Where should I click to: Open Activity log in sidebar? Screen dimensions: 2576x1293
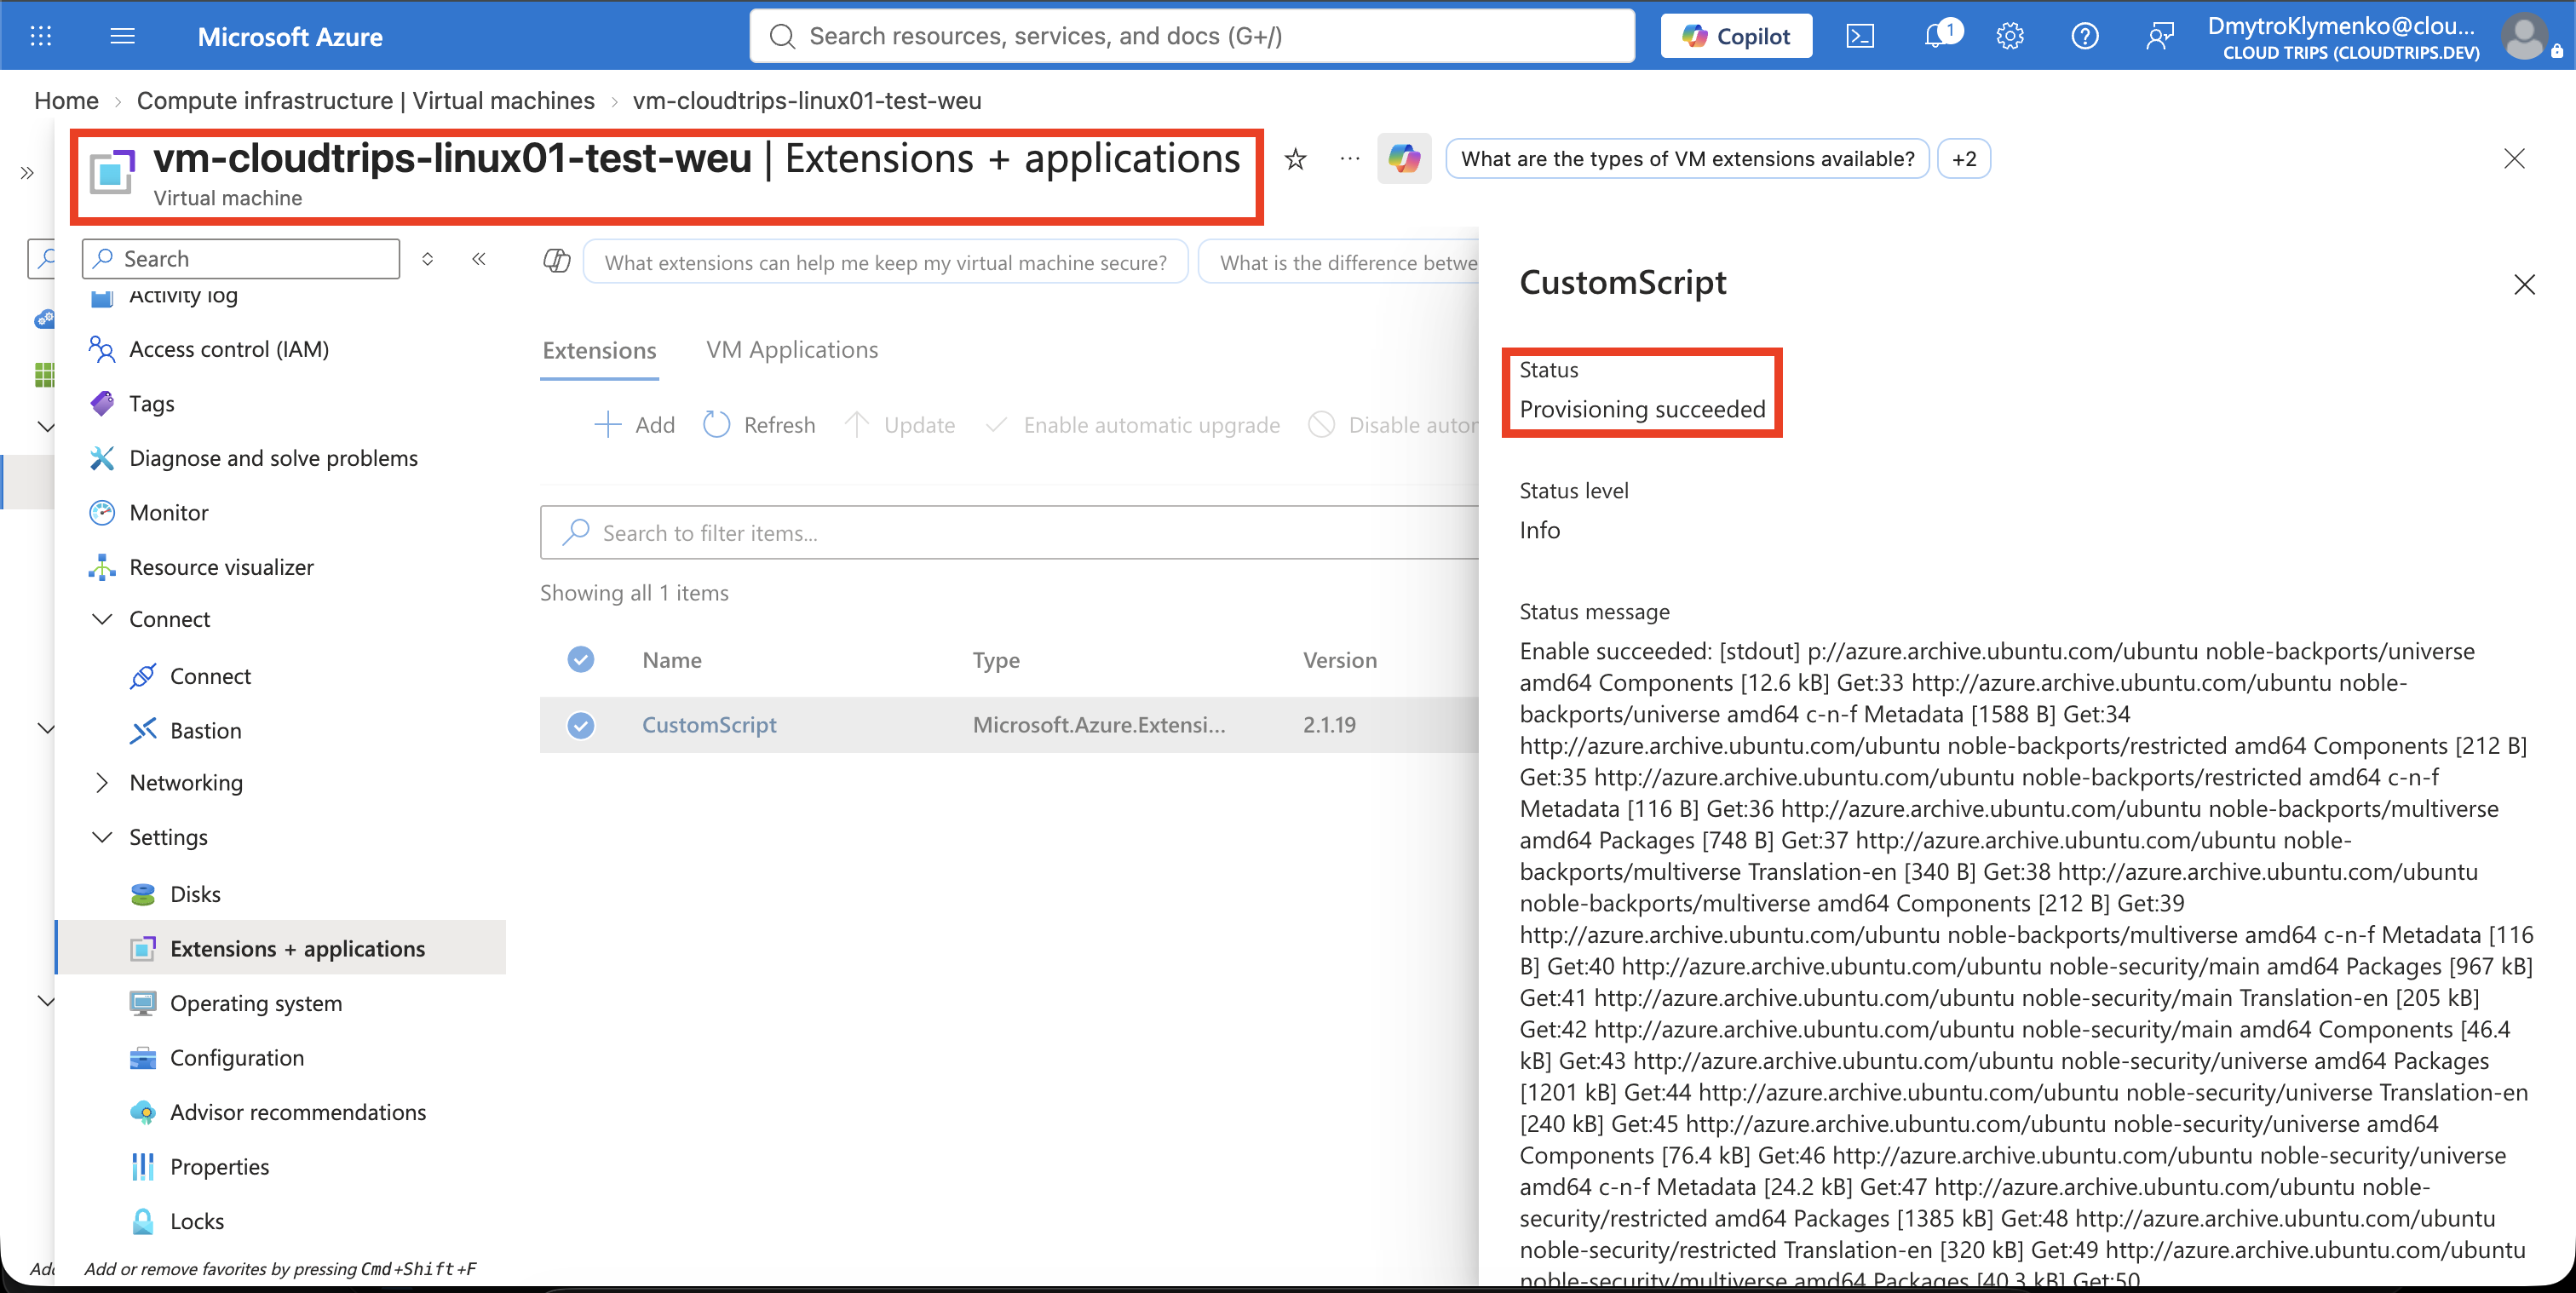point(183,296)
